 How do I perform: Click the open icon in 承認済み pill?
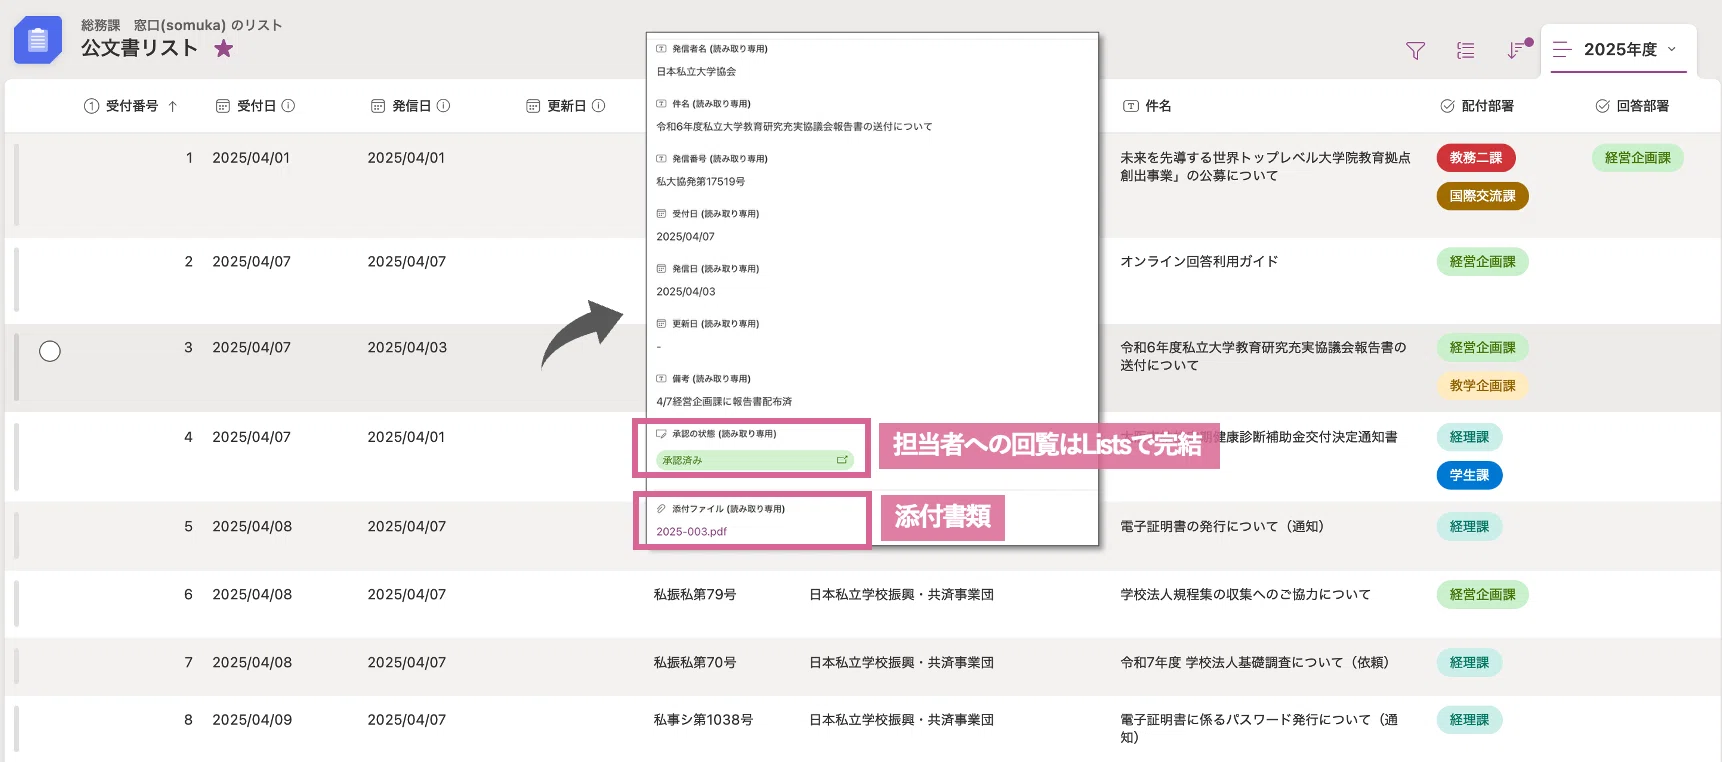point(842,460)
